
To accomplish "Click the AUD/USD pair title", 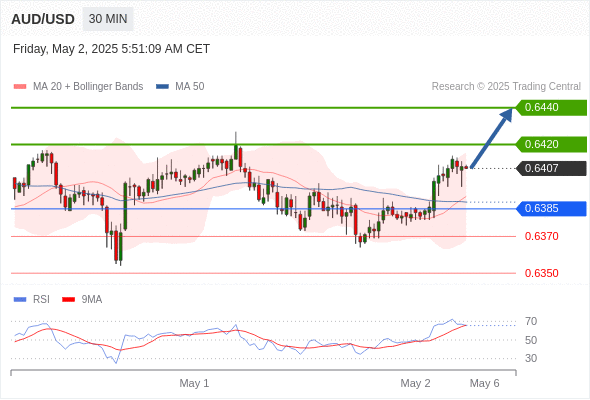I will (43, 19).
